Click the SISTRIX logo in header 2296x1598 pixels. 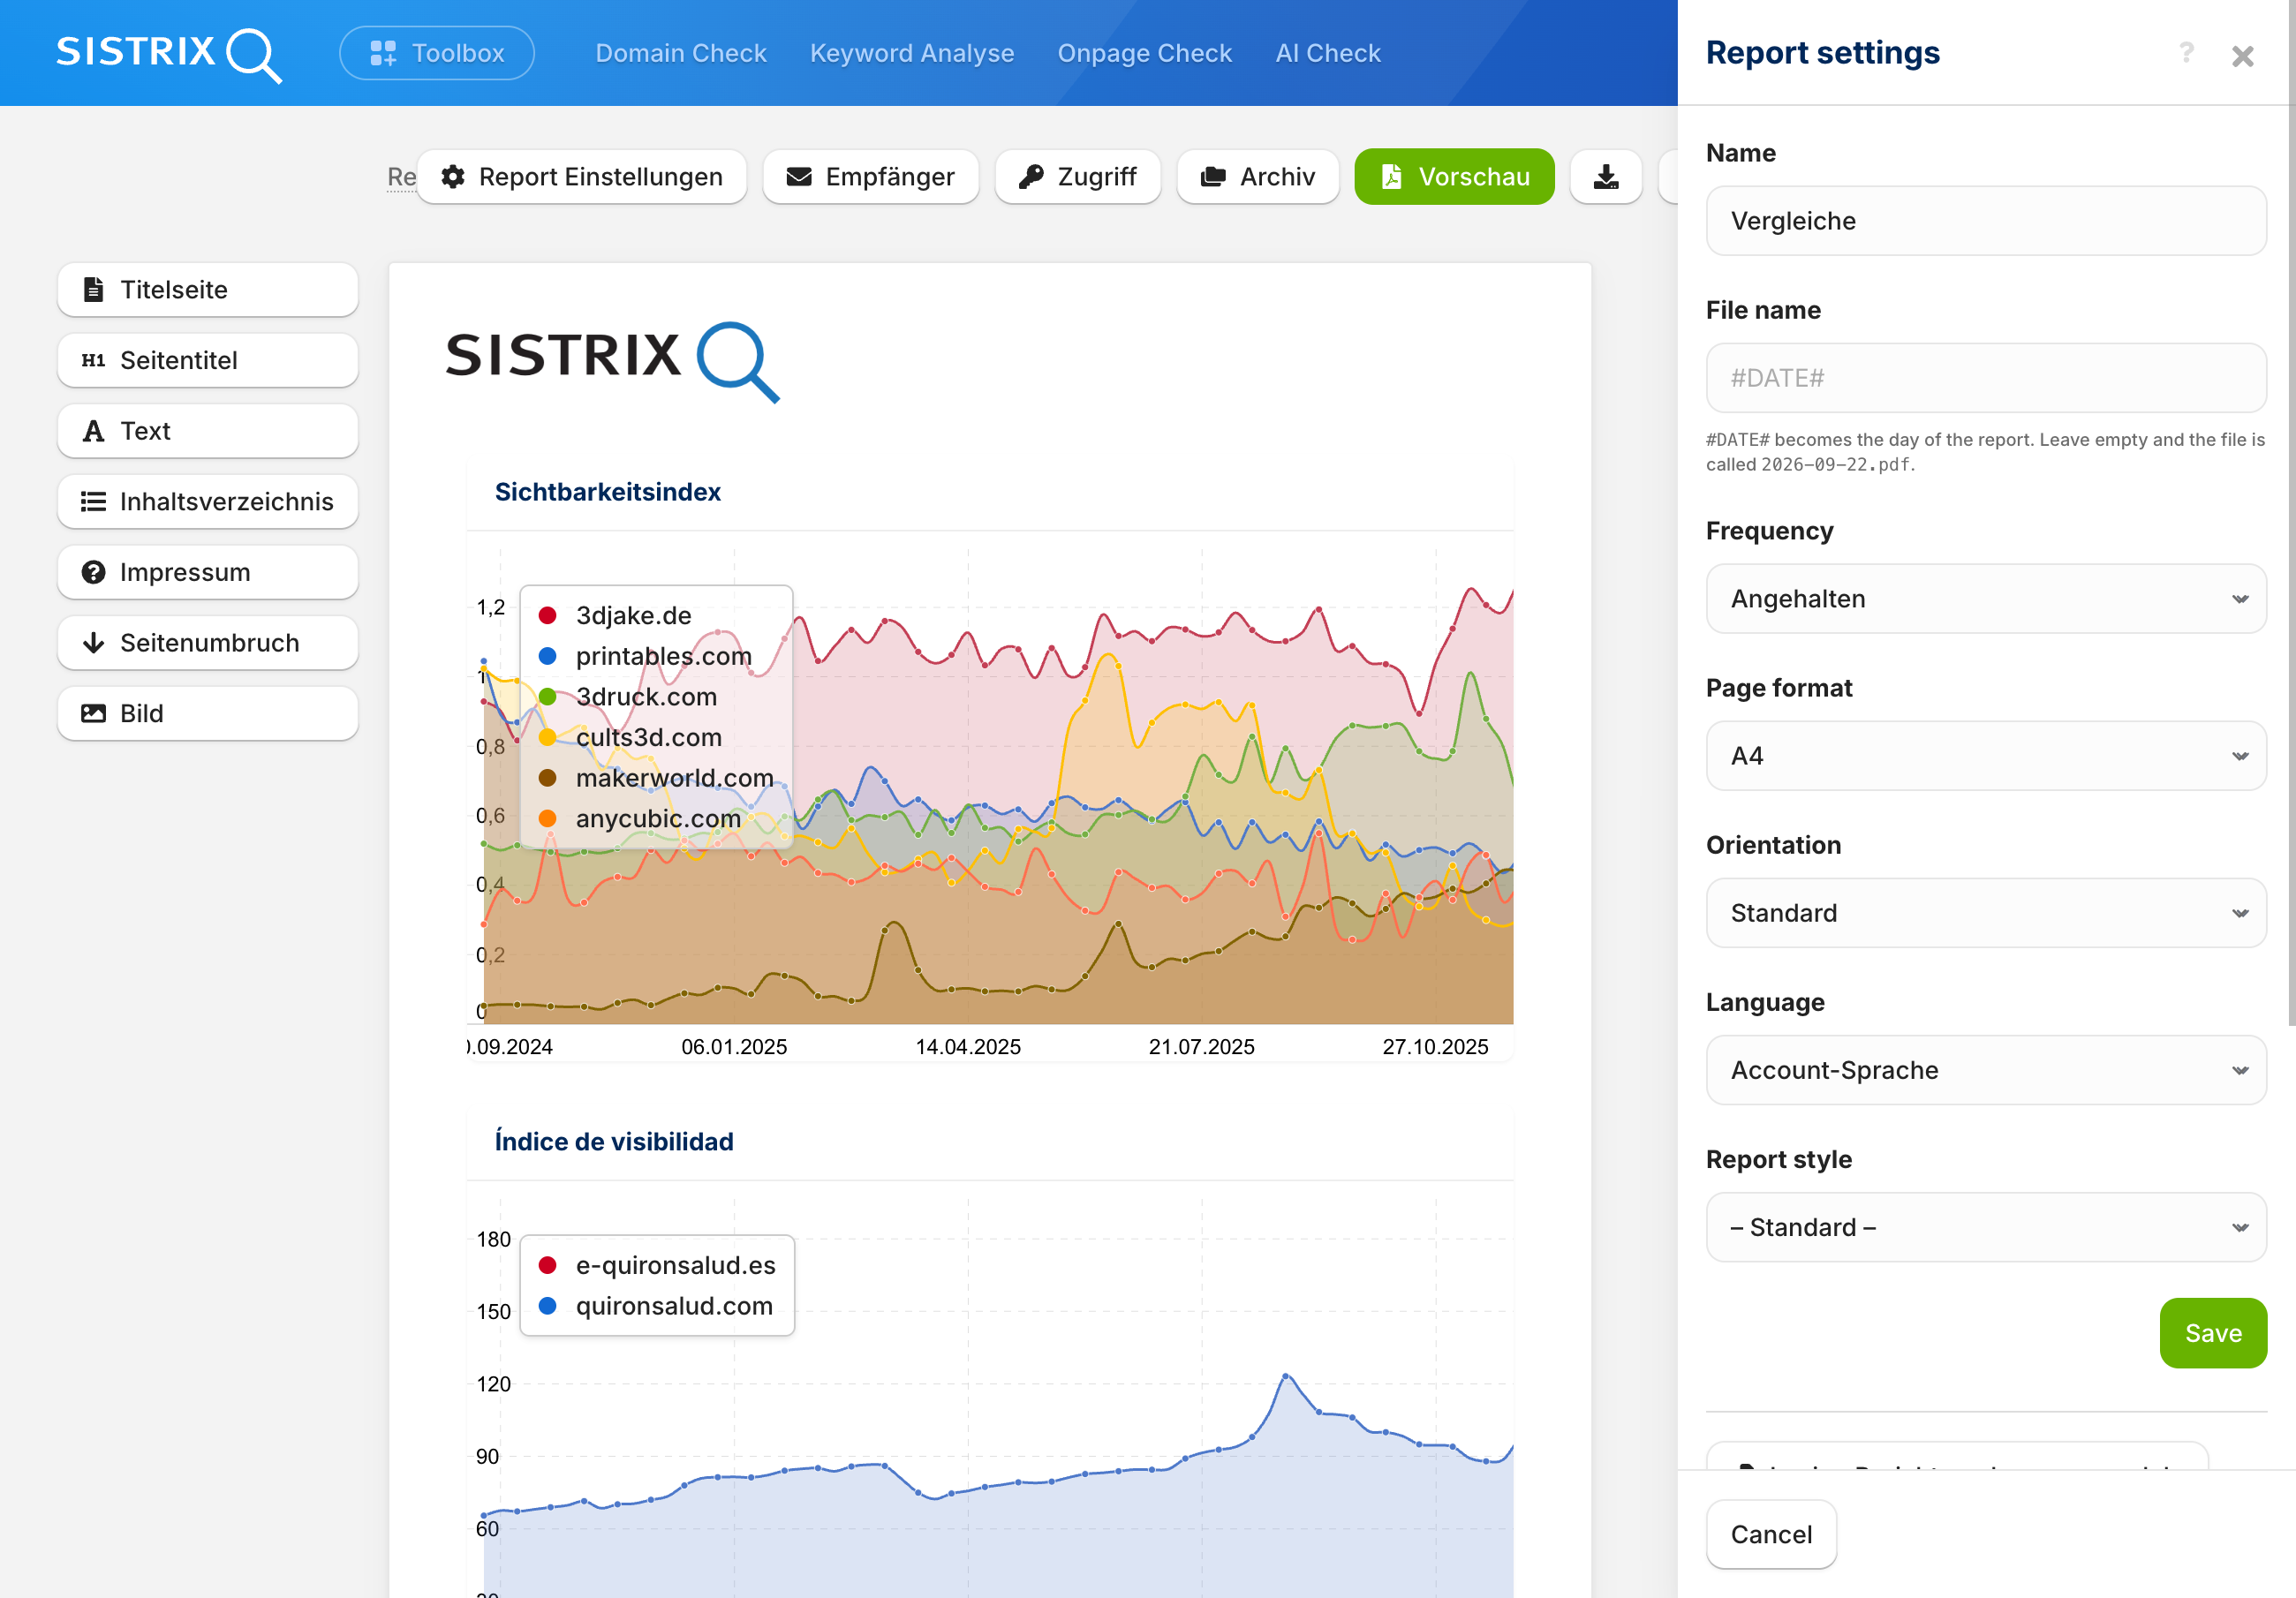[x=168, y=53]
